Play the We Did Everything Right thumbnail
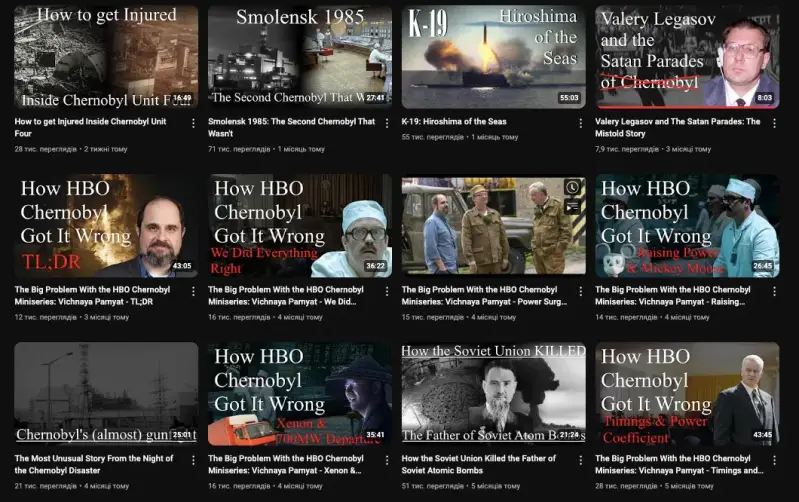Image resolution: width=799 pixels, height=502 pixels. coord(300,225)
